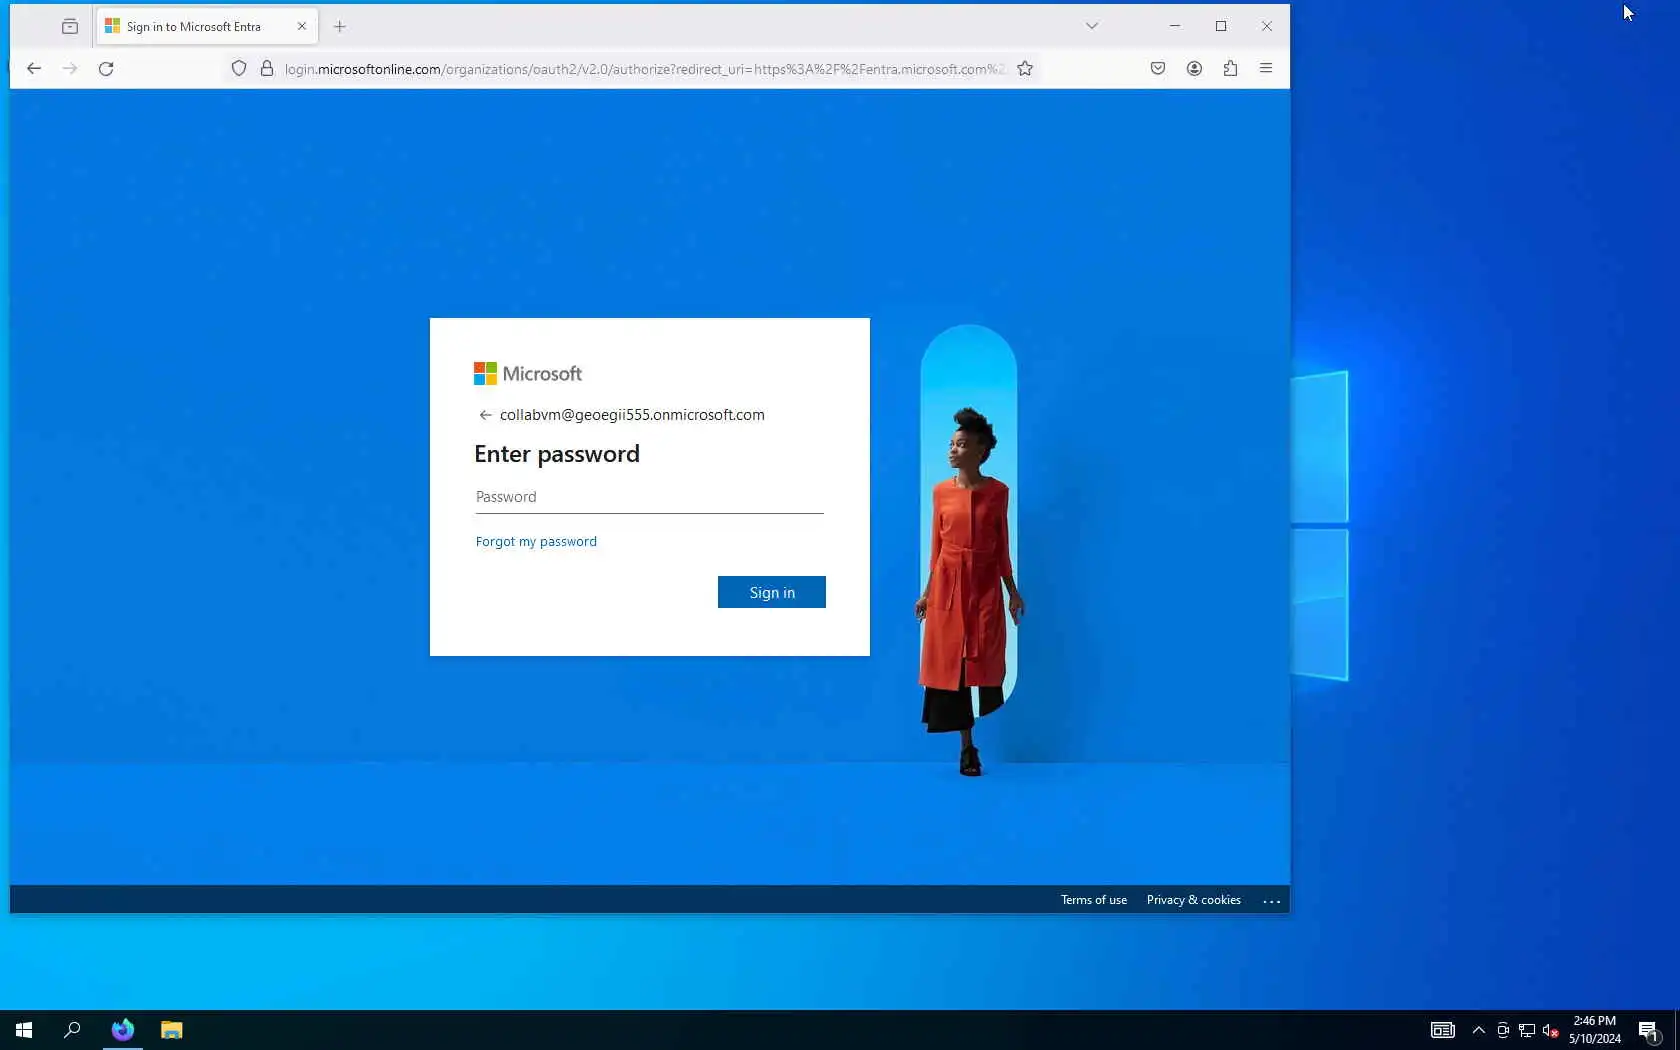Go back using the browser back arrow
Screen dimensions: 1680x1050
[34, 68]
